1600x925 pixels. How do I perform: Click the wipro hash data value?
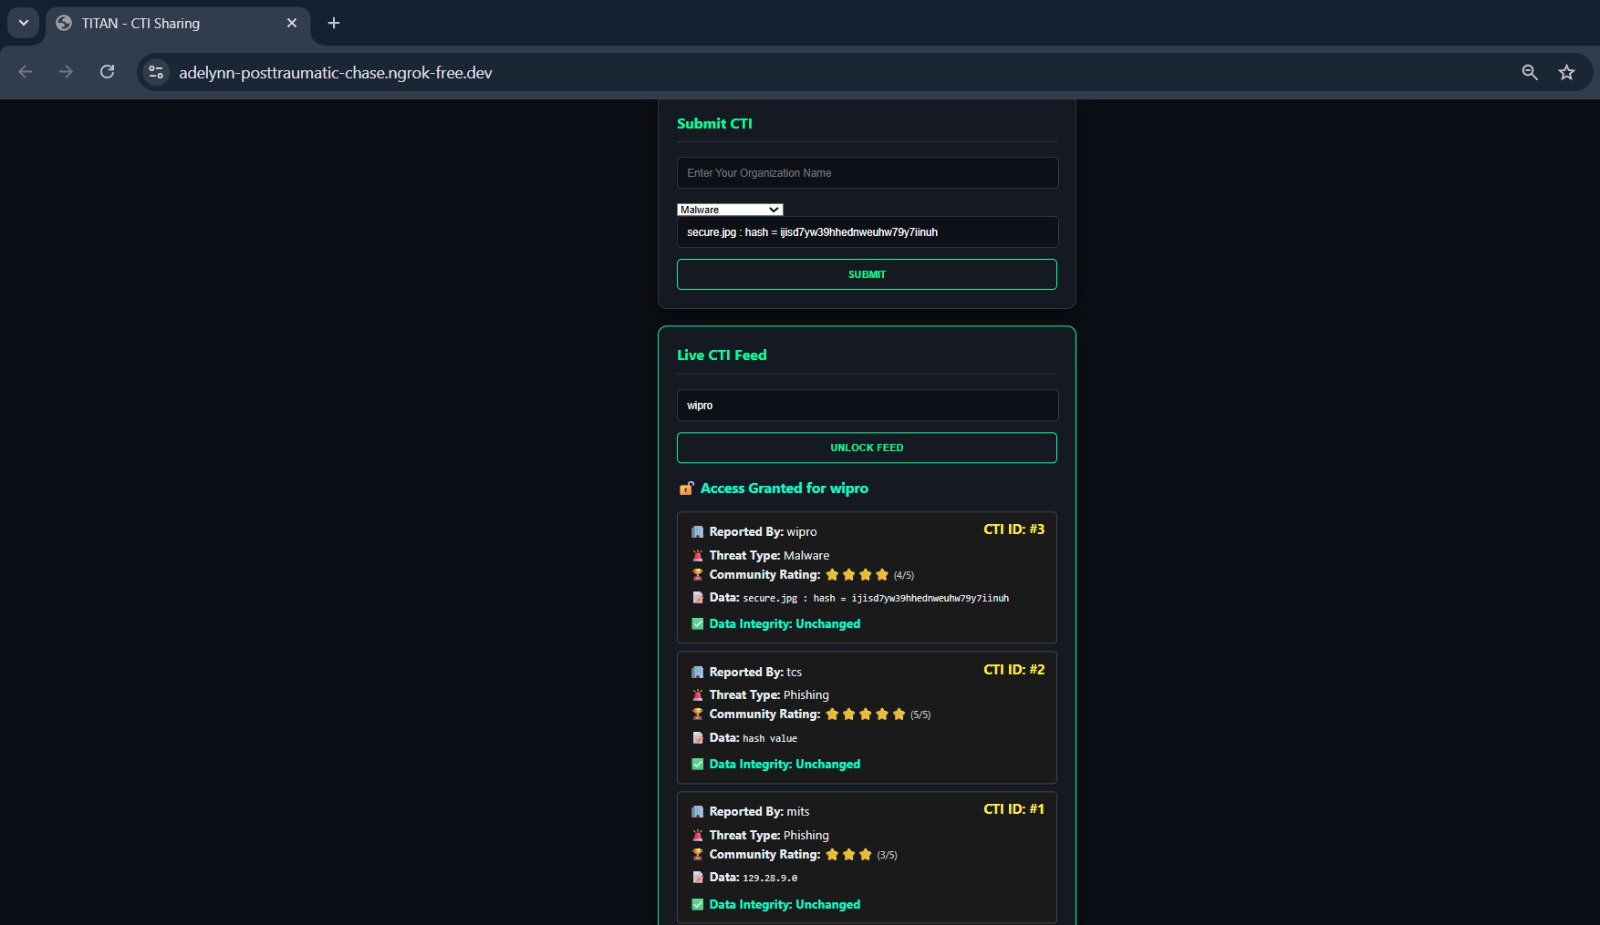point(876,598)
